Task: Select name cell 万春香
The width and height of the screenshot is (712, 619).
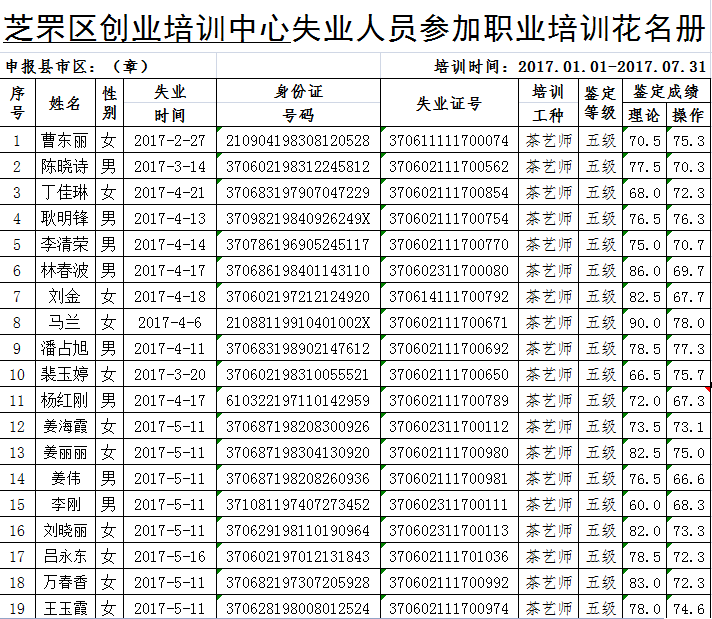Action: [65, 582]
